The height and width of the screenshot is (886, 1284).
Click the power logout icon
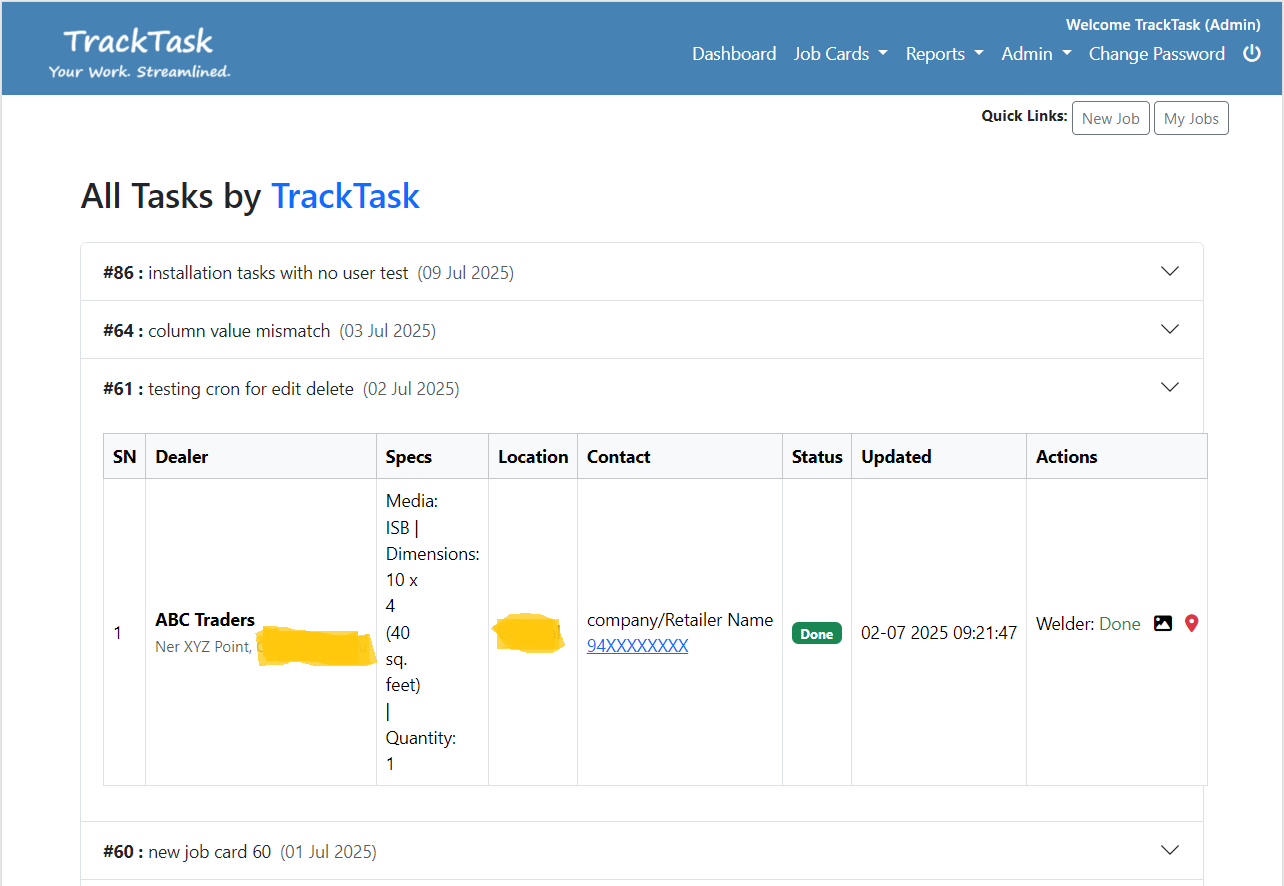1251,54
